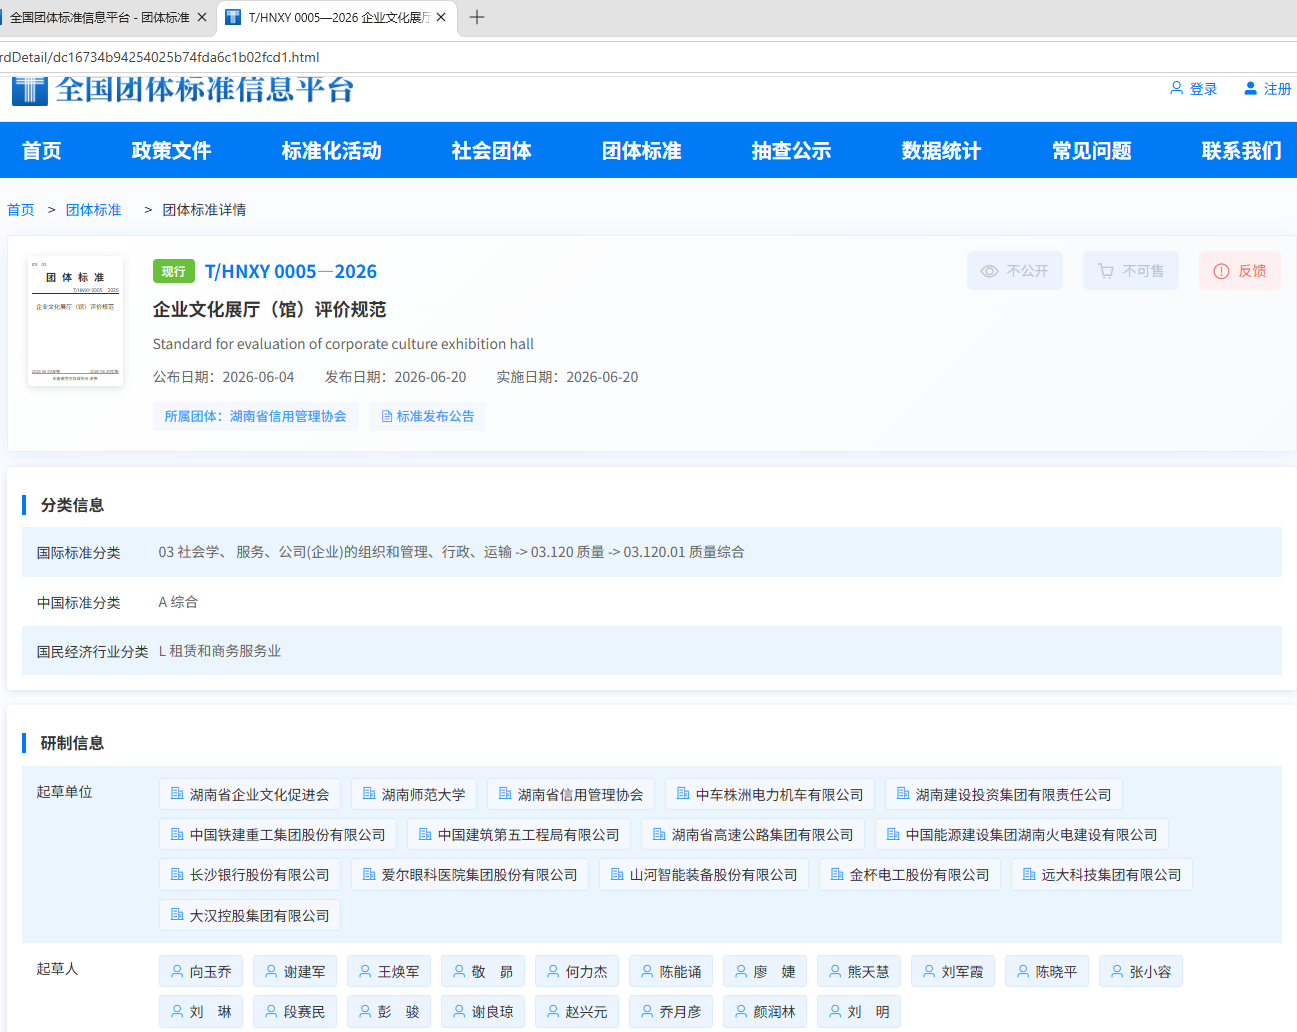Click the 注册 link
Screen dimensions: 1297x1032
click(1277, 89)
